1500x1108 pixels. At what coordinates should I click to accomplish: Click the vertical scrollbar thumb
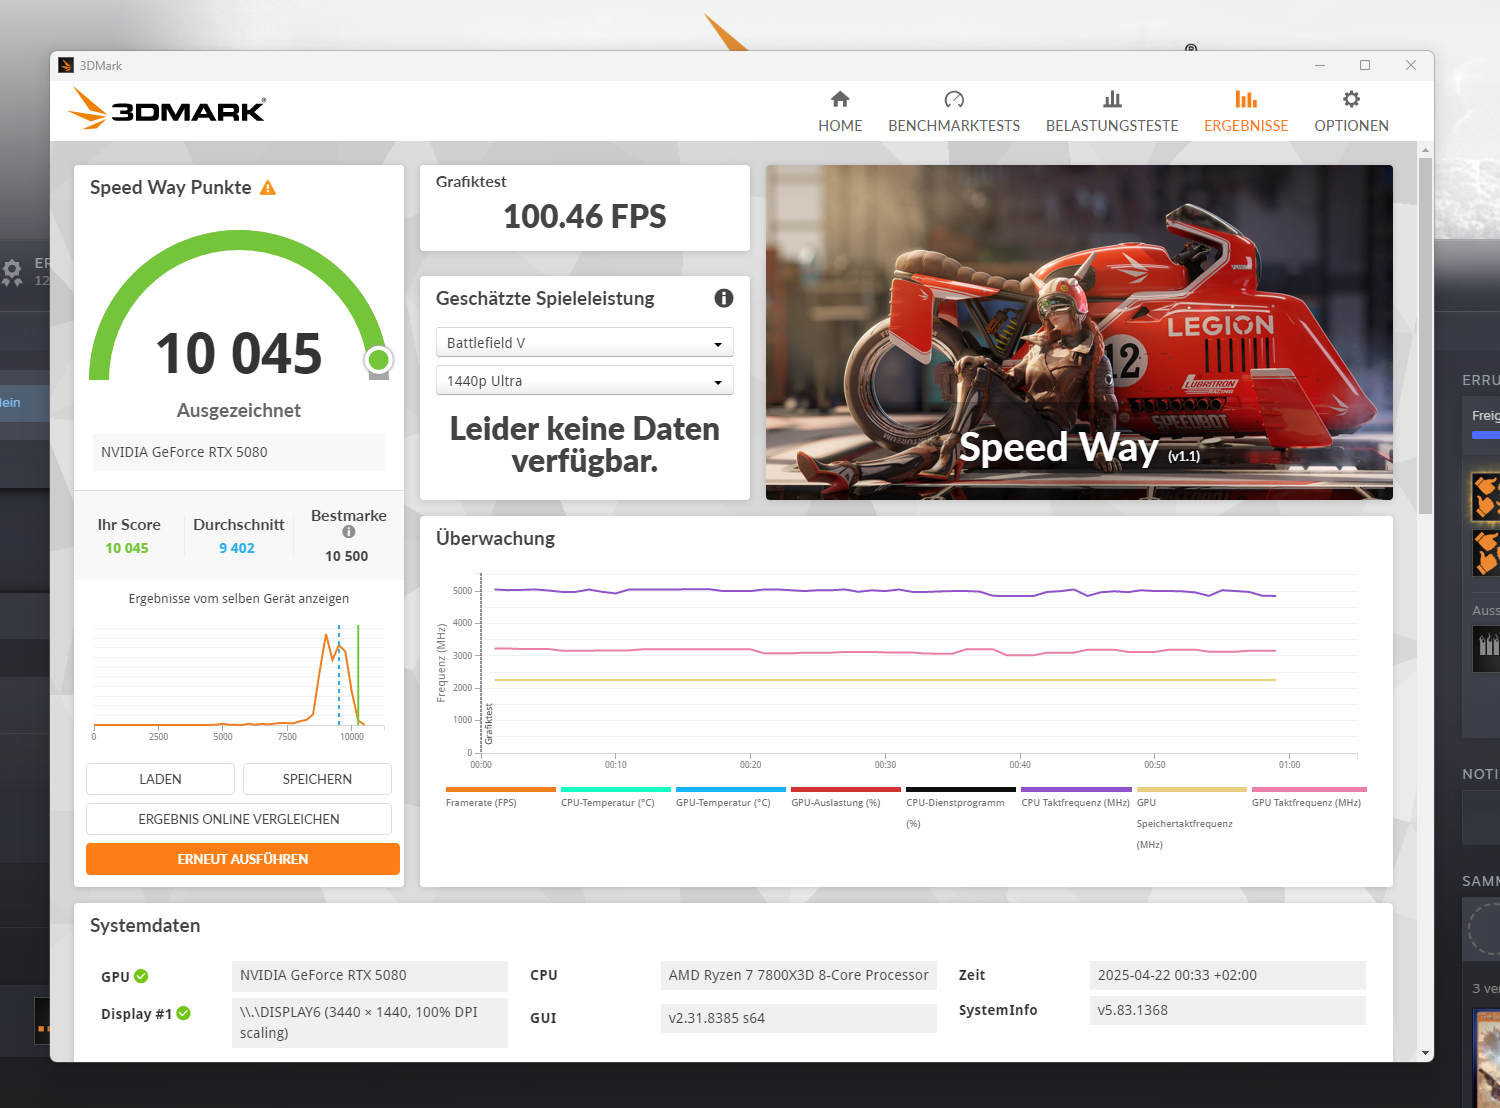(1425, 335)
